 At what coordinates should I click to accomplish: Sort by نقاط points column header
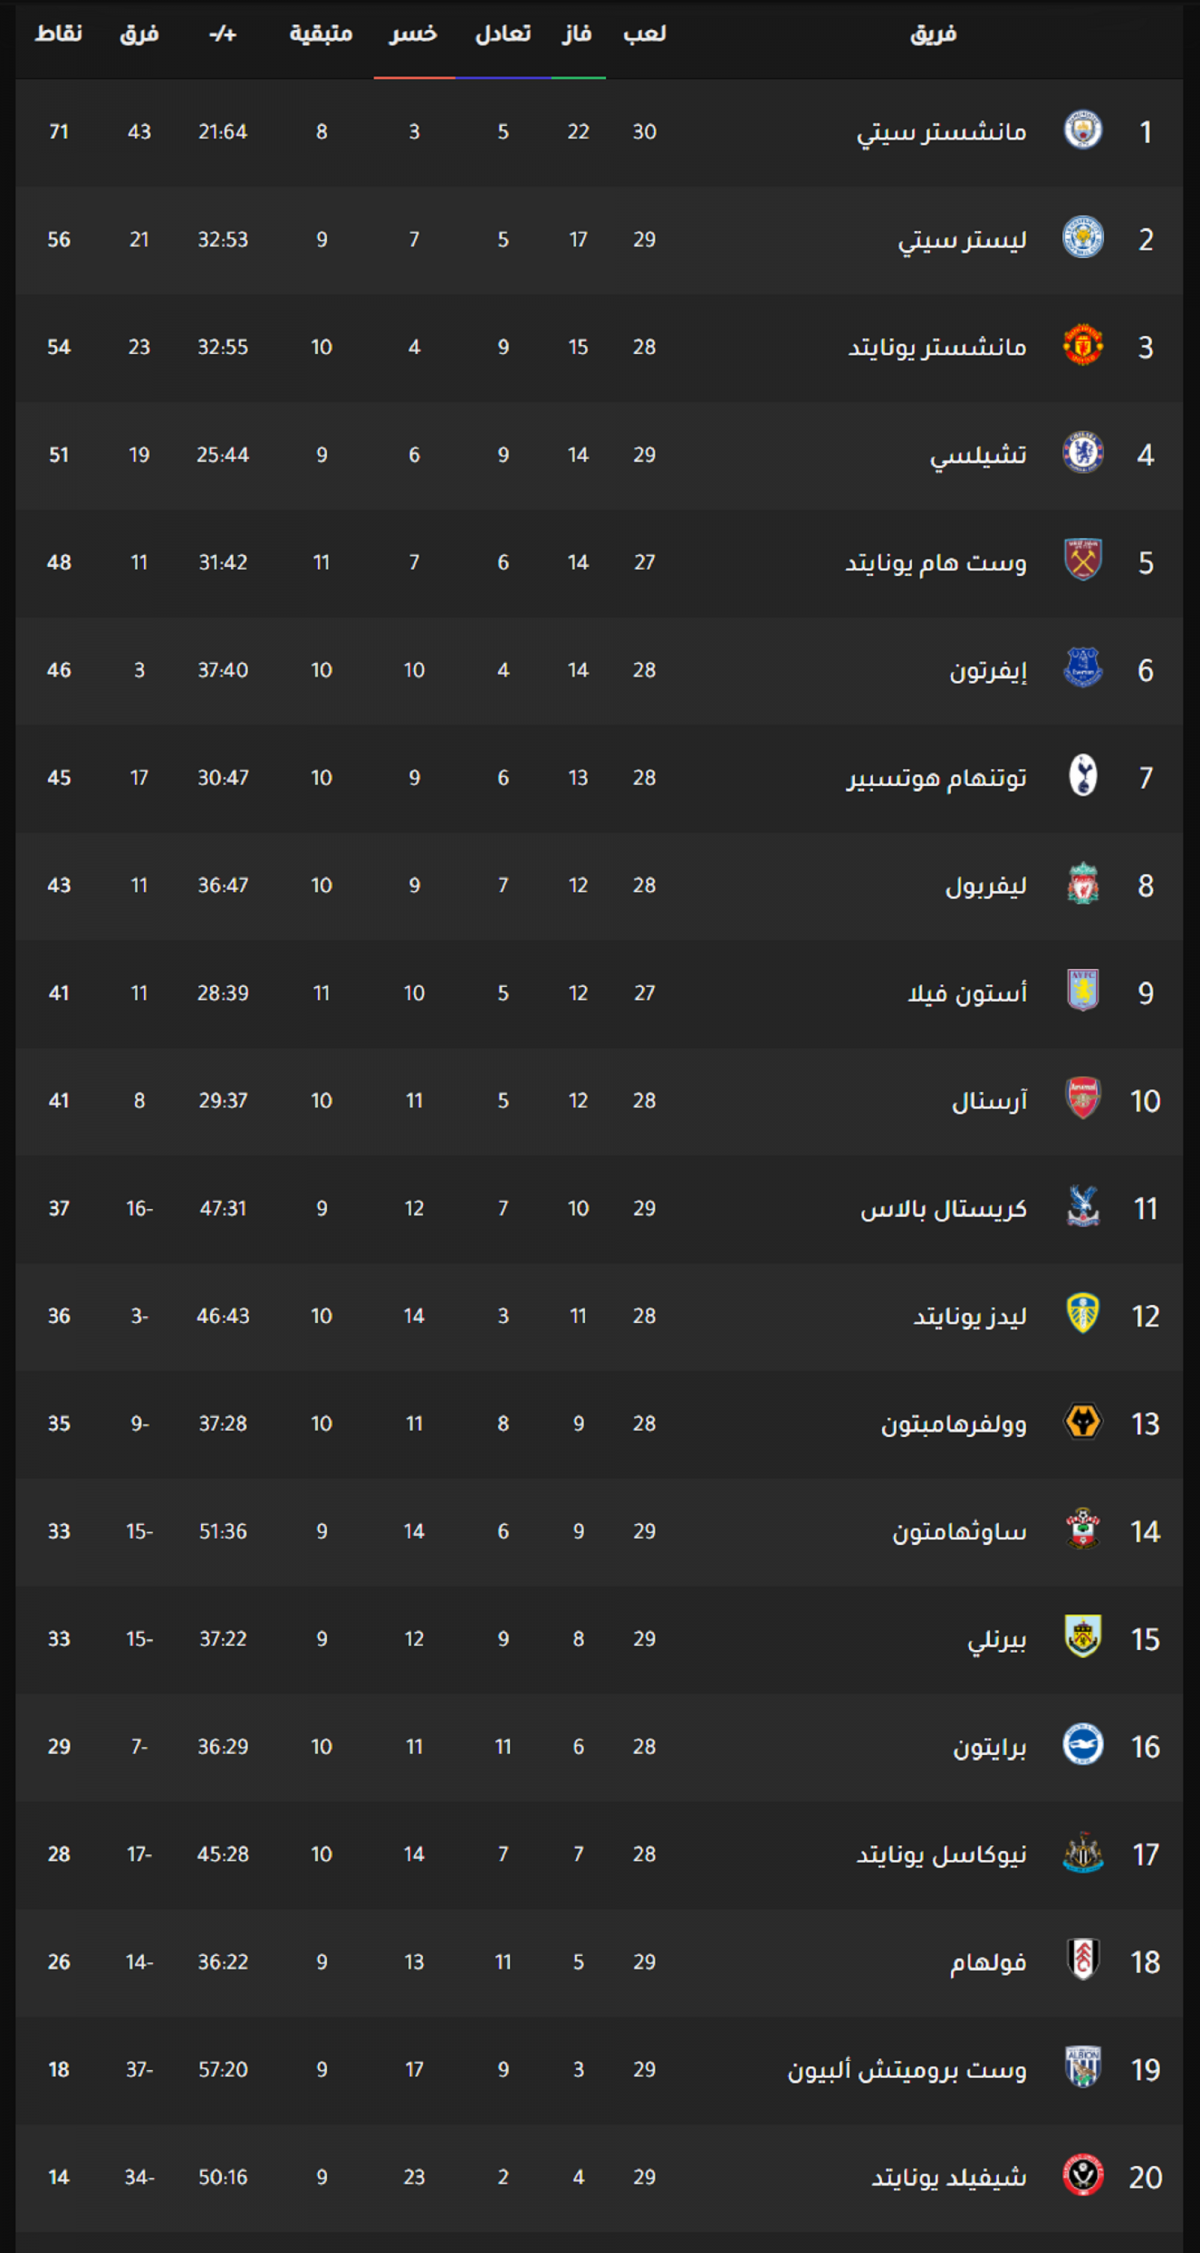point(59,34)
